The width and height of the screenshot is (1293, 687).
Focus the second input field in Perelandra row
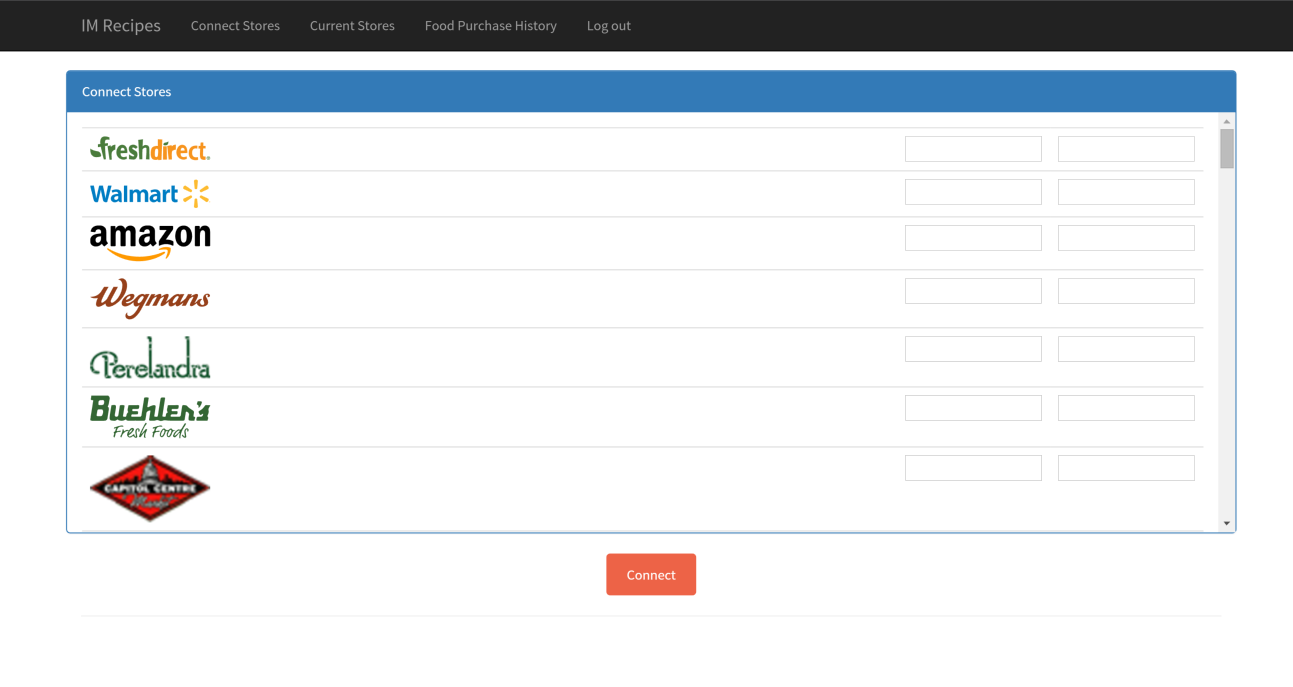(x=1126, y=349)
